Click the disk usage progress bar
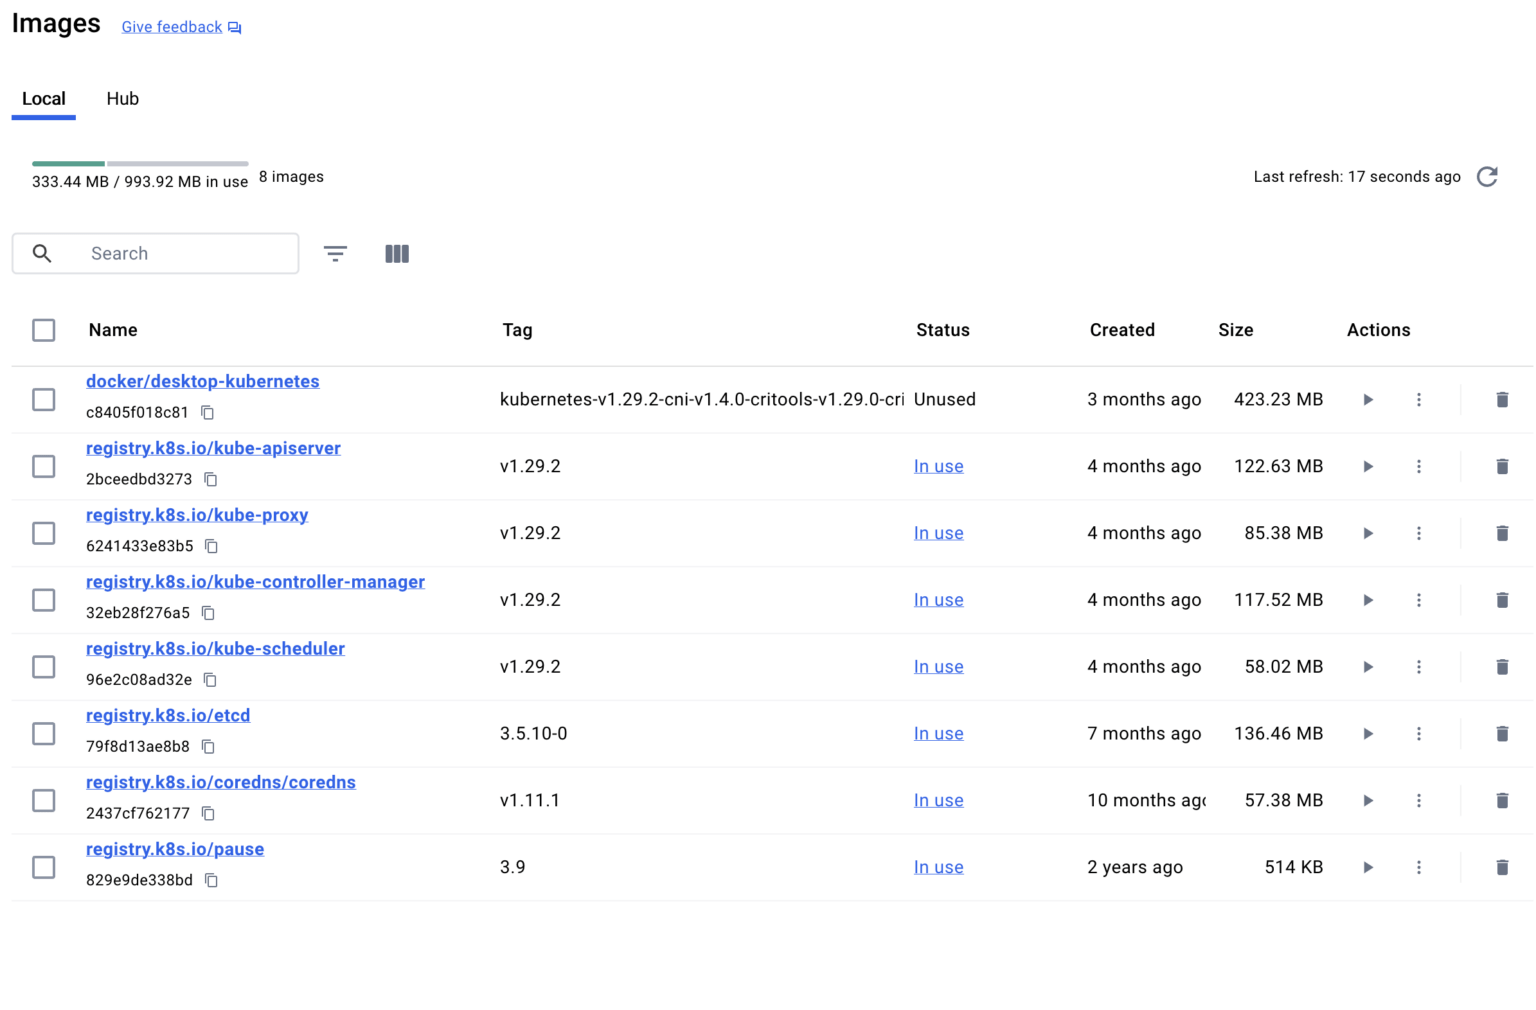This screenshot has height=1010, width=1536. pyautogui.click(x=139, y=163)
